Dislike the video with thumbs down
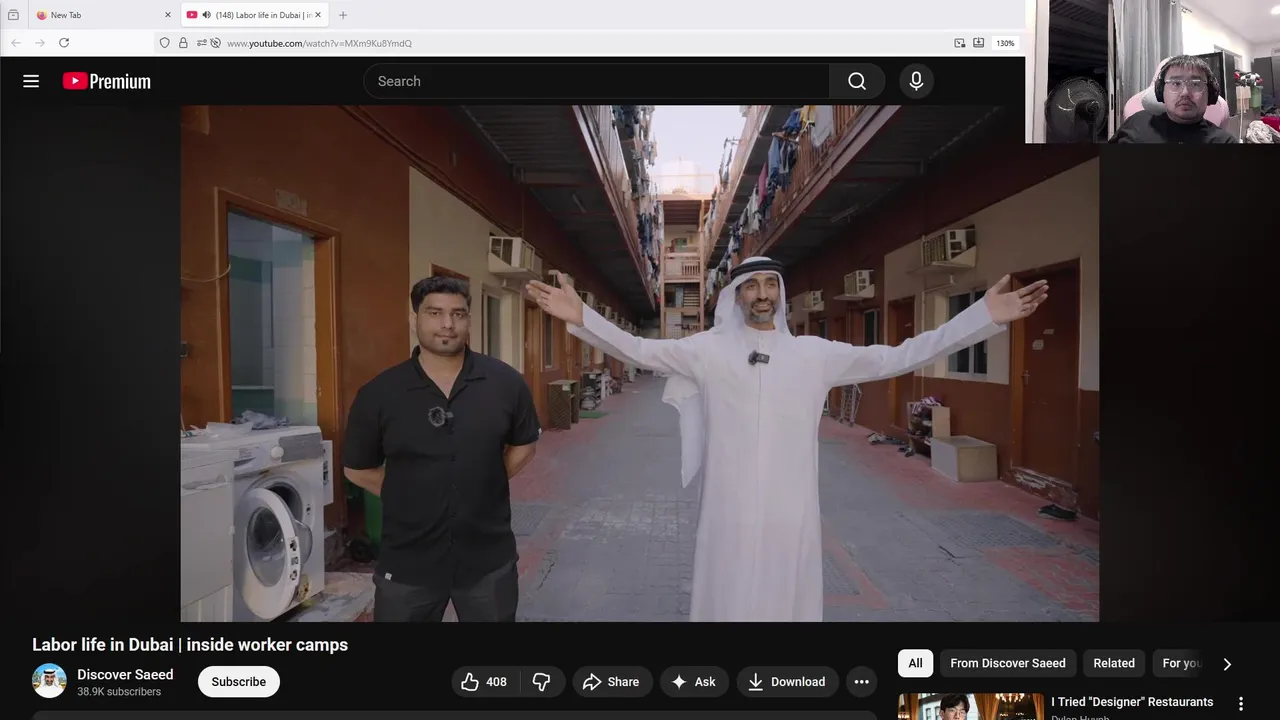Screen dimensions: 1280x720 pyautogui.click(x=542, y=682)
